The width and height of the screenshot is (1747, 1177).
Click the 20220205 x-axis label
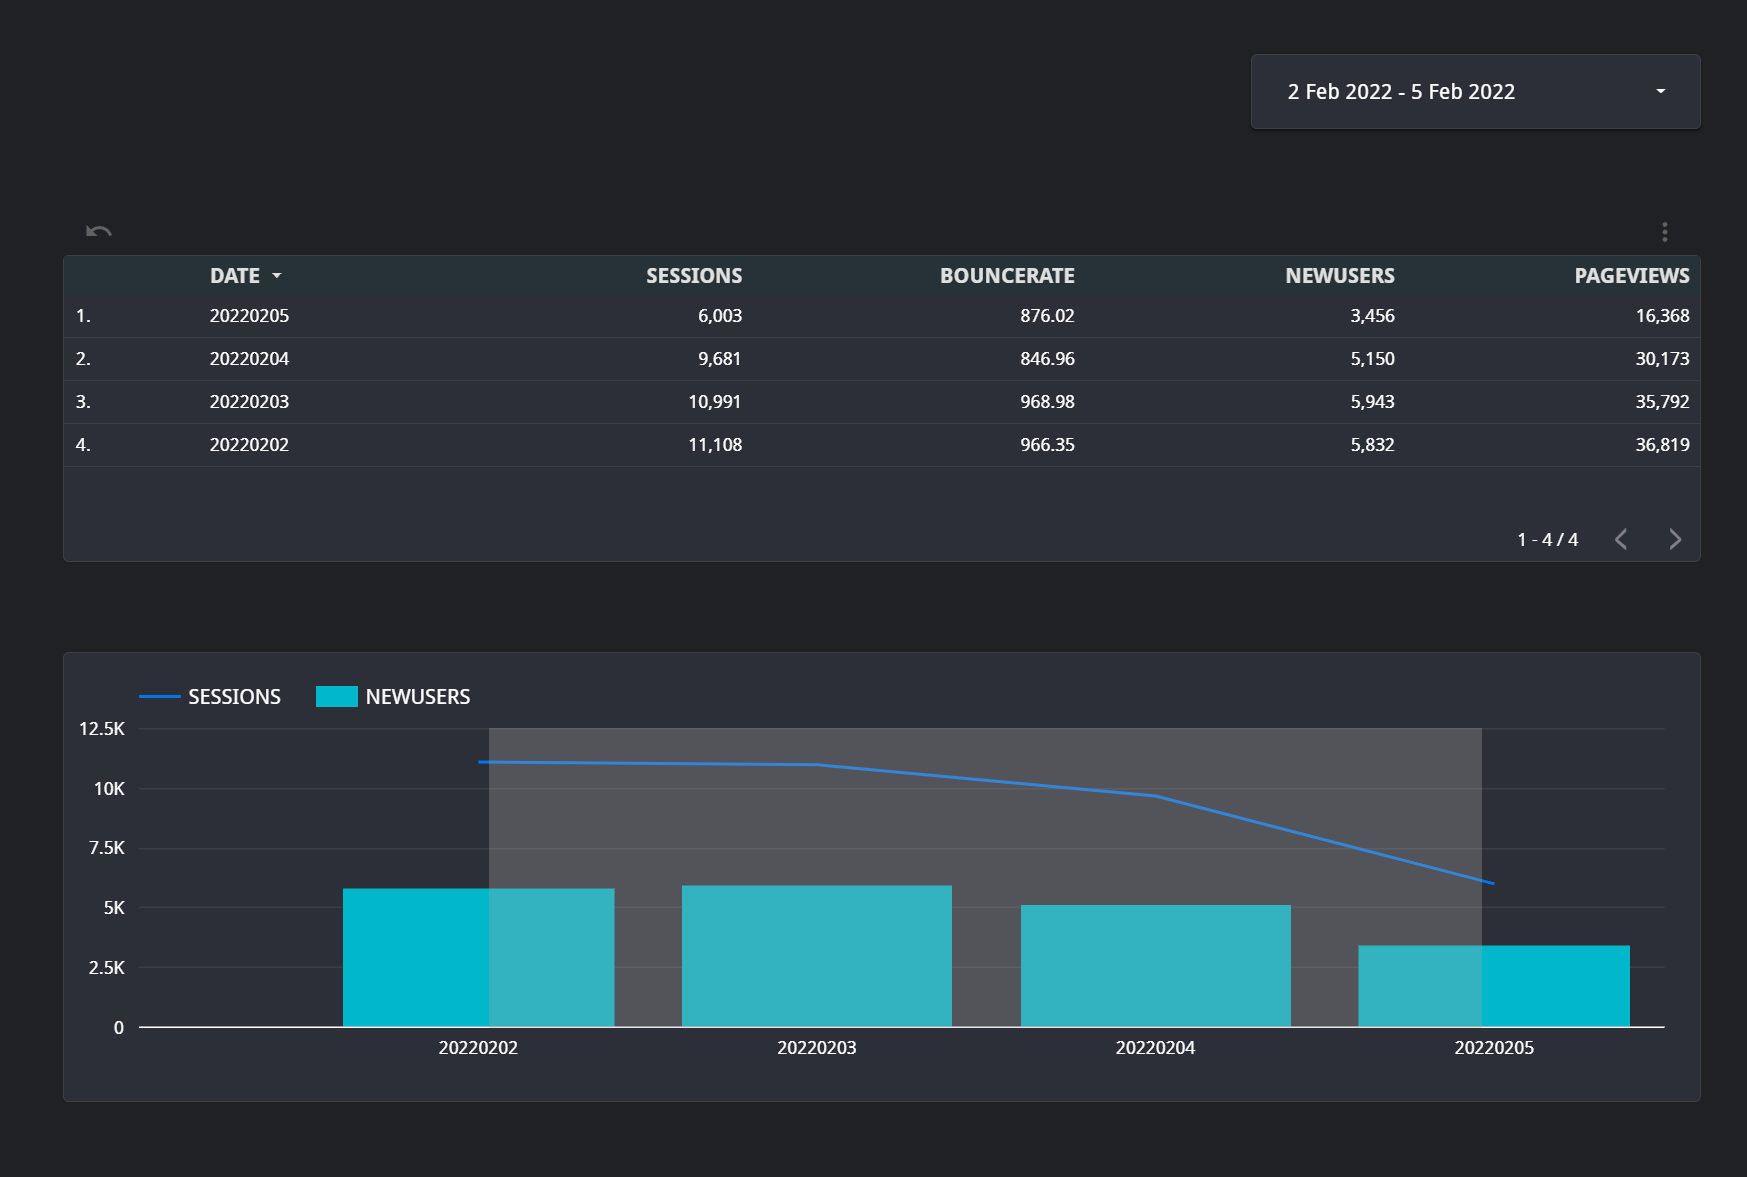[x=1493, y=1048]
